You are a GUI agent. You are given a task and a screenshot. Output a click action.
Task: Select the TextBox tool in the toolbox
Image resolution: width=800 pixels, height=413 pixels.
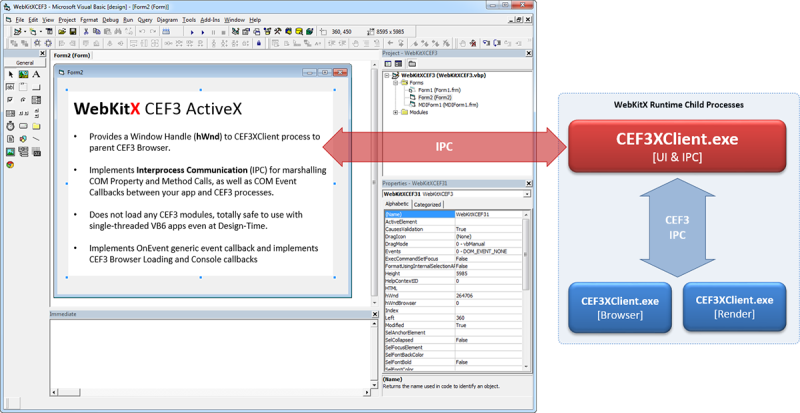[x=10, y=87]
